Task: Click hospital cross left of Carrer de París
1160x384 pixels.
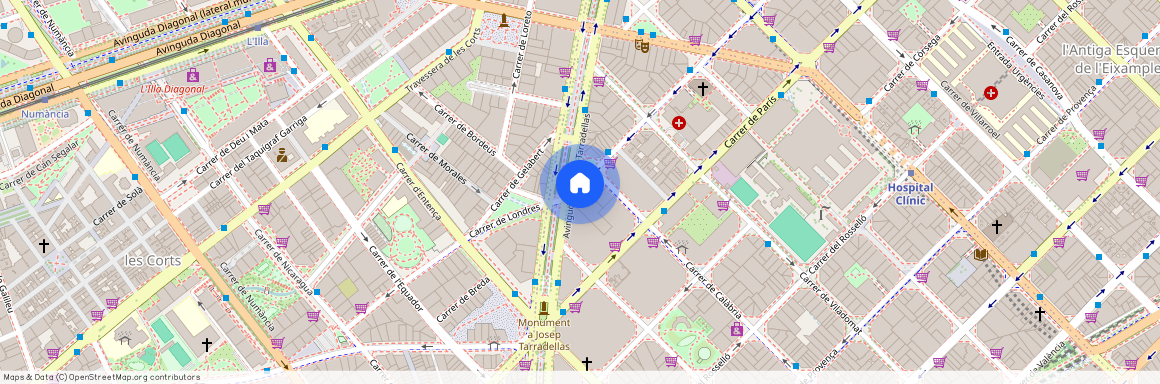Action: click(x=678, y=123)
